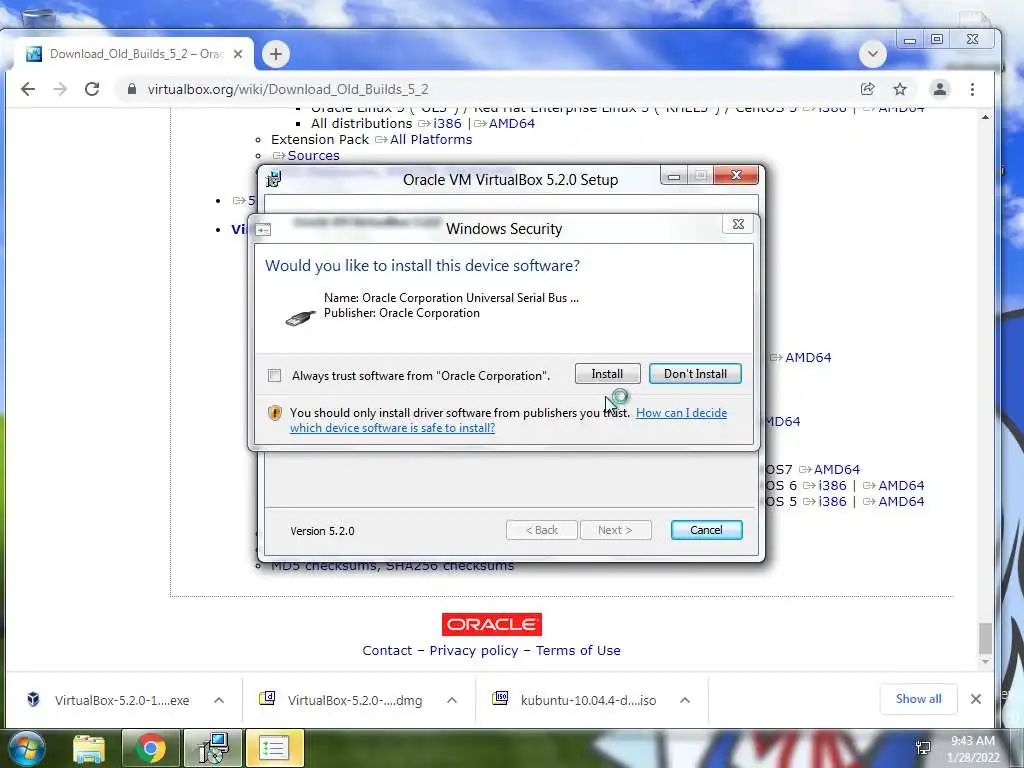Expand options for the VirtualBox exe download
This screenshot has width=1024, height=768.
[x=219, y=700]
